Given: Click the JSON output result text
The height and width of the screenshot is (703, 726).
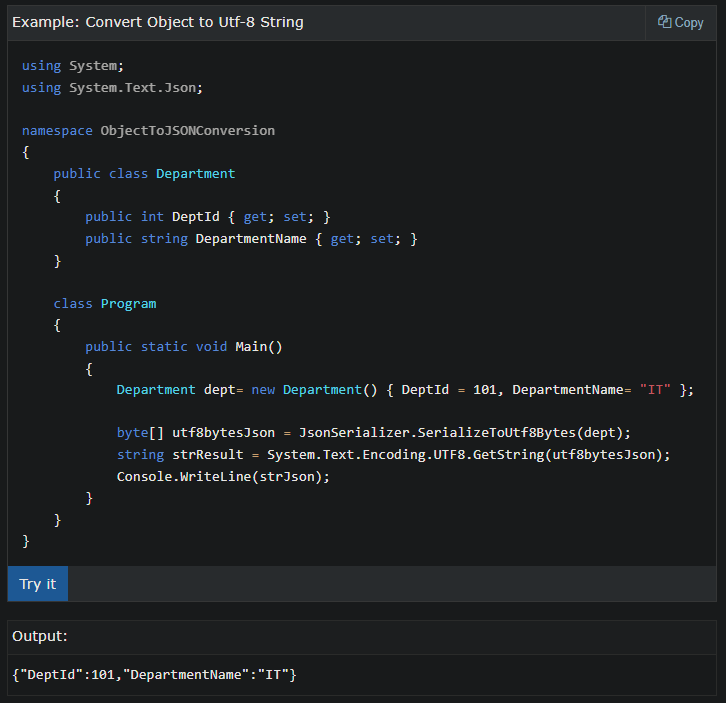Looking at the screenshot, I should click(154, 675).
